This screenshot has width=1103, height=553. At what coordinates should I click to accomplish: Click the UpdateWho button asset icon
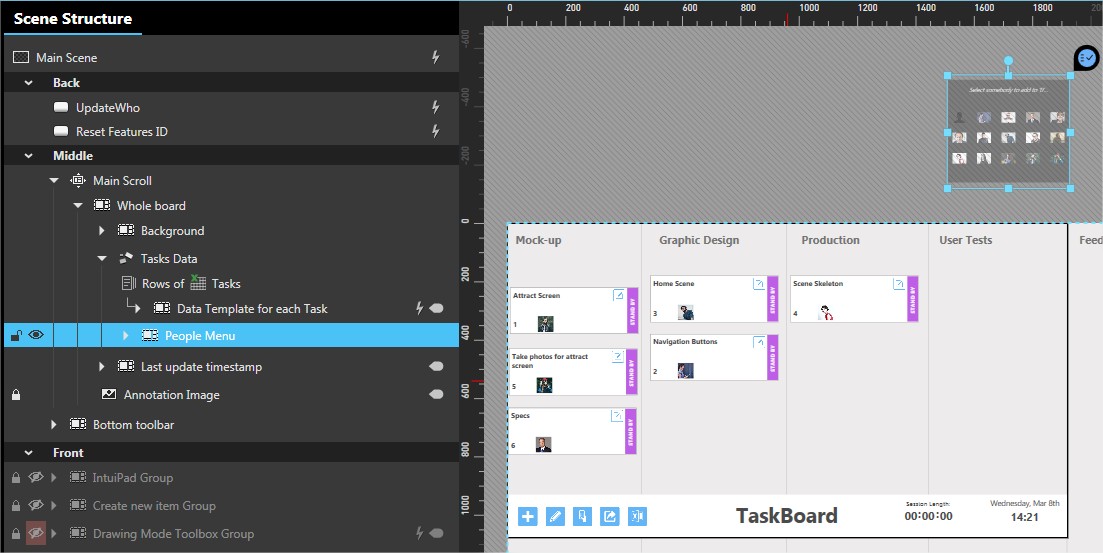[61, 107]
